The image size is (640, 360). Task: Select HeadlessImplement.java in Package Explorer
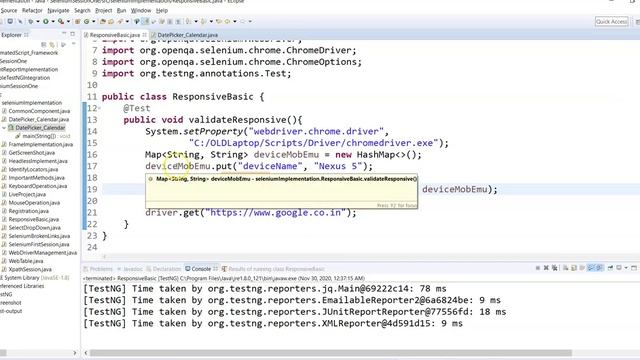[38, 161]
